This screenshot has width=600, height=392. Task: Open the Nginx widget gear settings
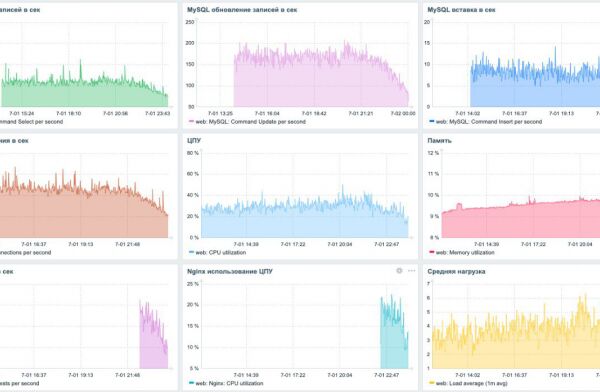pos(399,271)
